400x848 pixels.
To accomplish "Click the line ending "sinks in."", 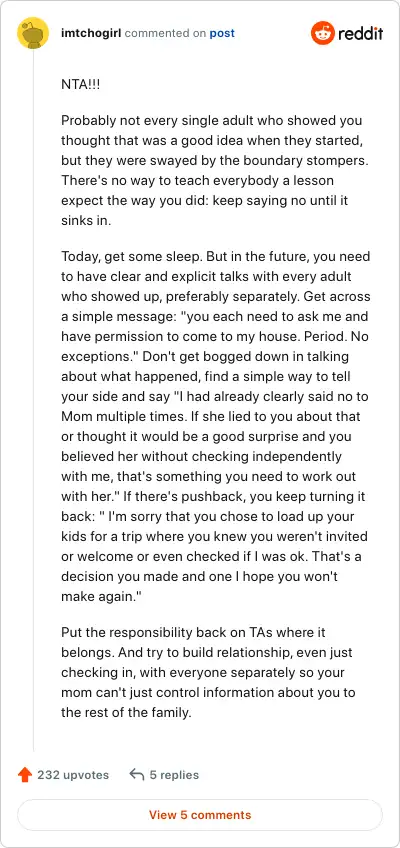I will click(x=86, y=221).
